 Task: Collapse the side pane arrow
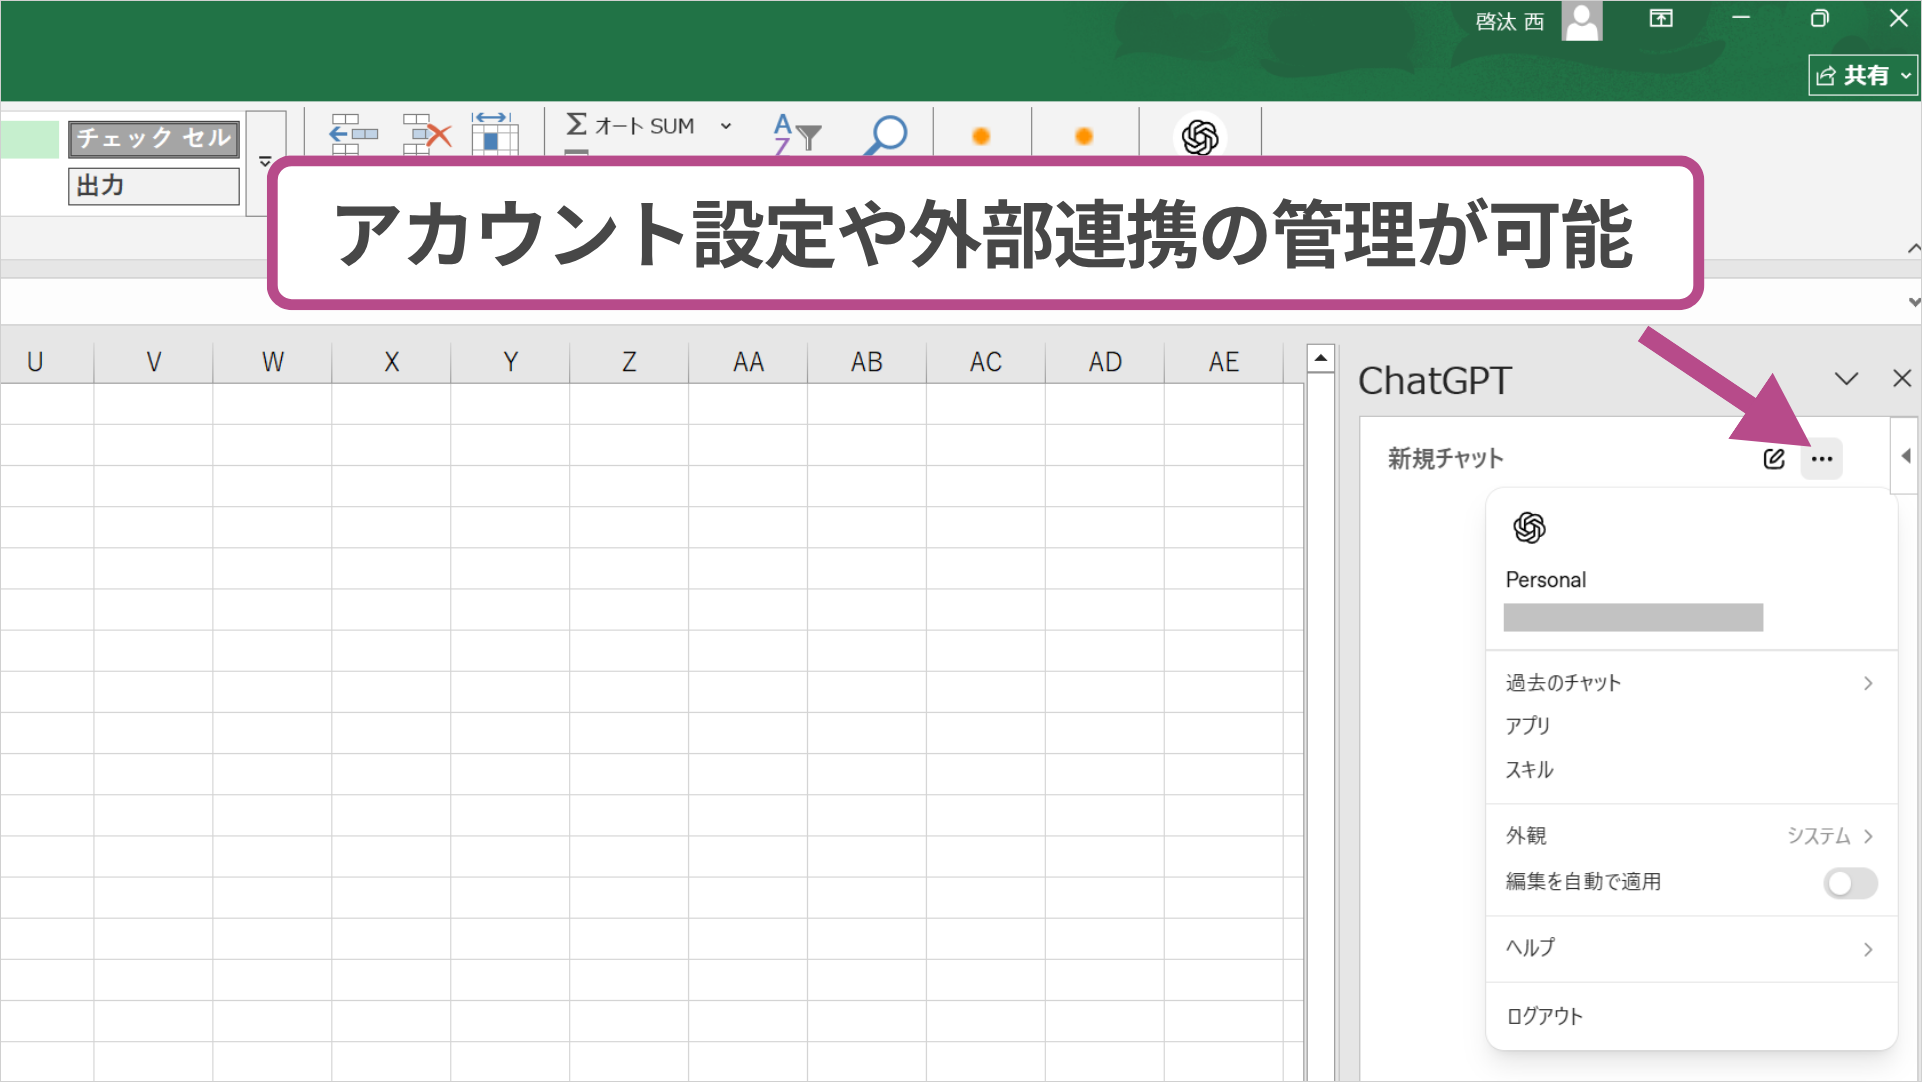(1906, 456)
